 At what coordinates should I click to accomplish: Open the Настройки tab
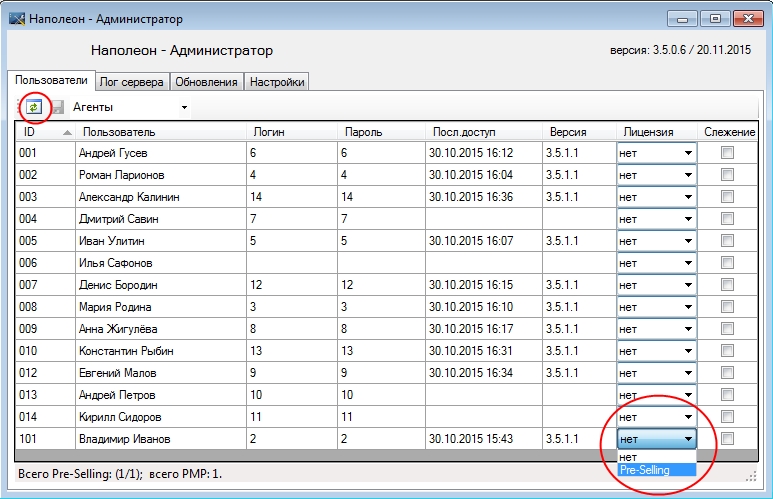click(277, 82)
